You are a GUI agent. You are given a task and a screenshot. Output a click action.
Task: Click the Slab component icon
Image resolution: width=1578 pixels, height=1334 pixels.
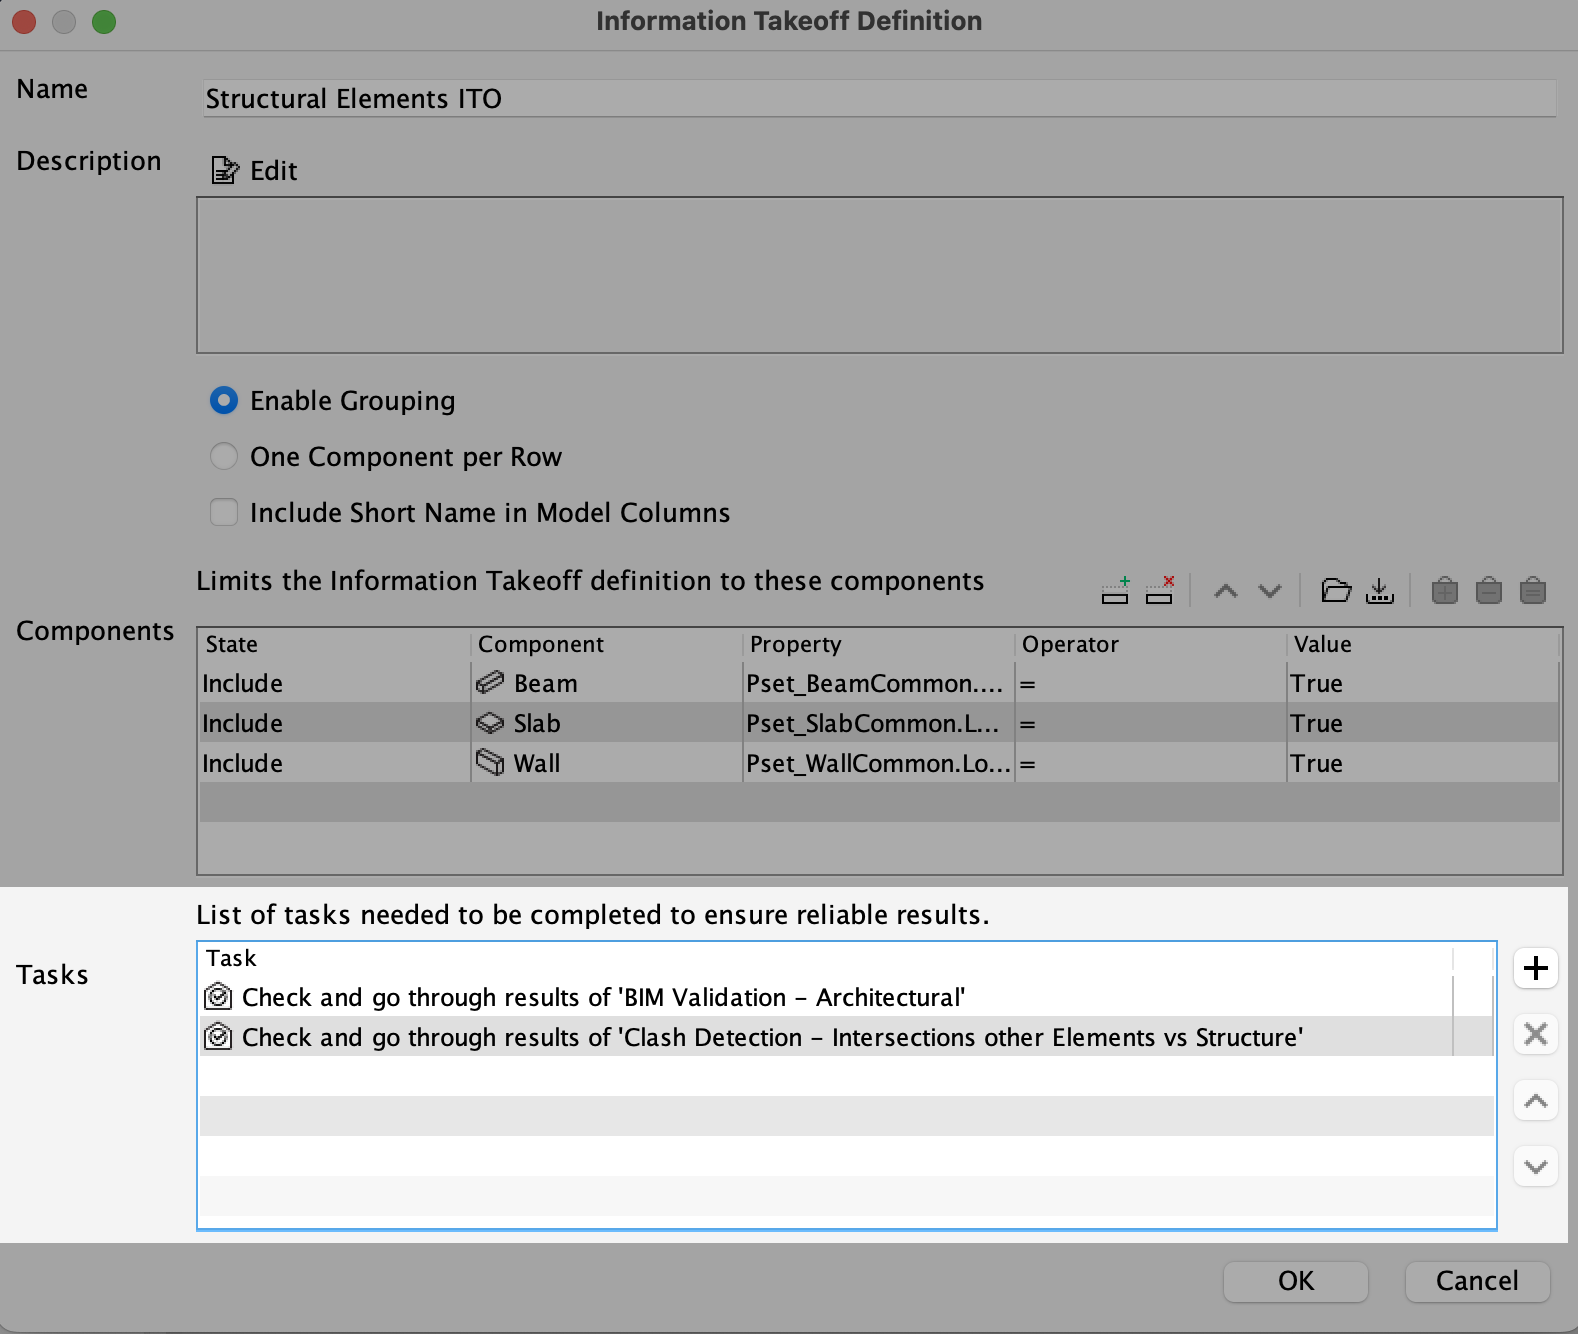coord(490,723)
